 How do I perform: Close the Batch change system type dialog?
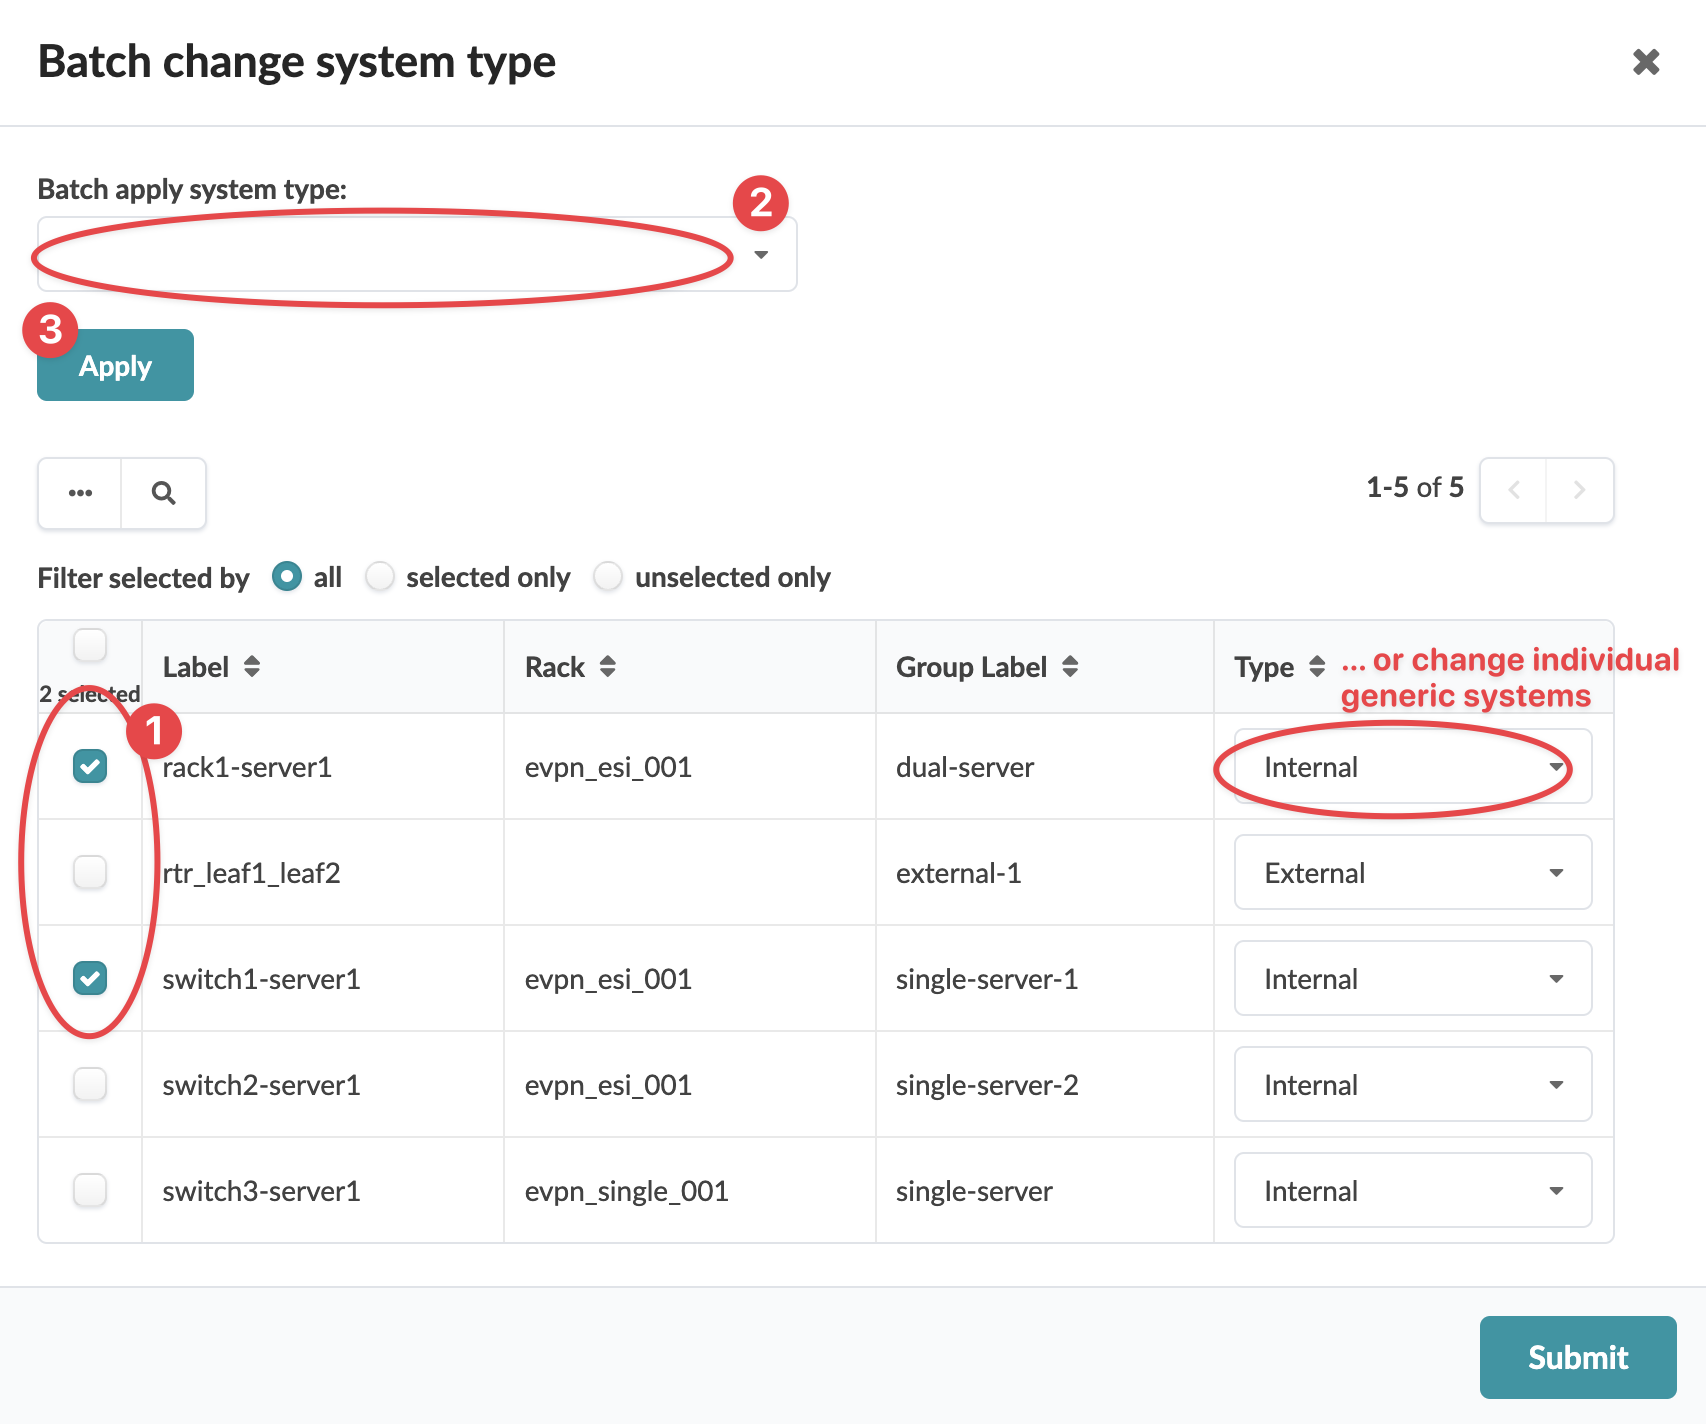[x=1645, y=62]
